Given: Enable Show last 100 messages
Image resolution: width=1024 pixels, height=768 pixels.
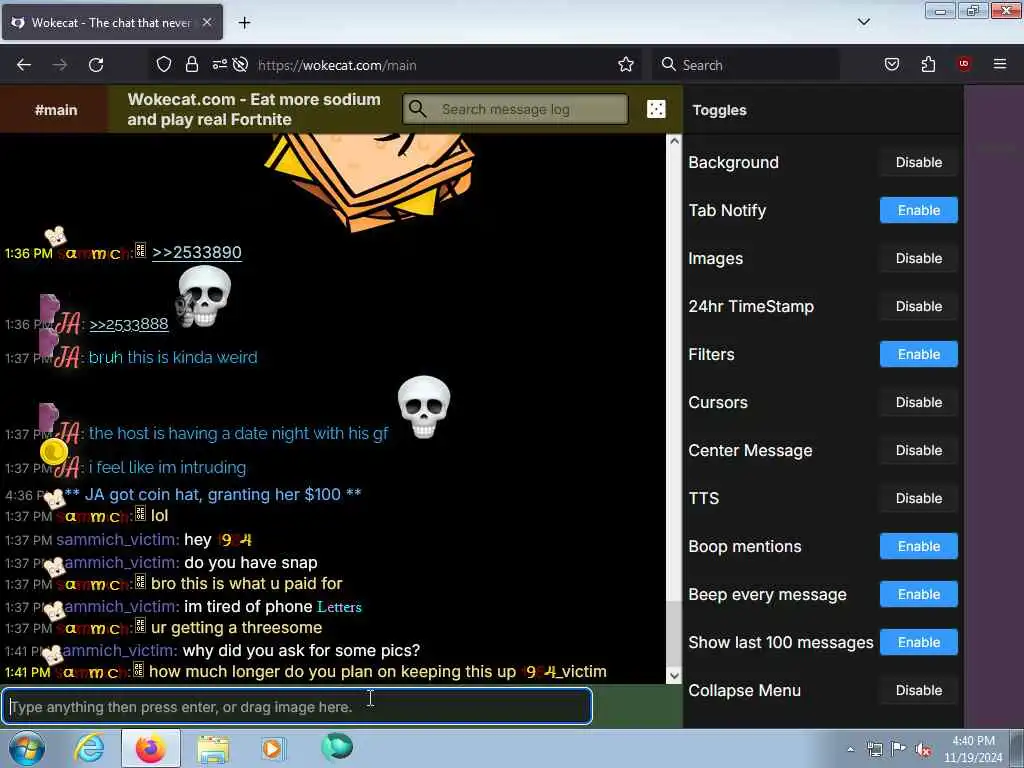Looking at the screenshot, I should [x=918, y=642].
